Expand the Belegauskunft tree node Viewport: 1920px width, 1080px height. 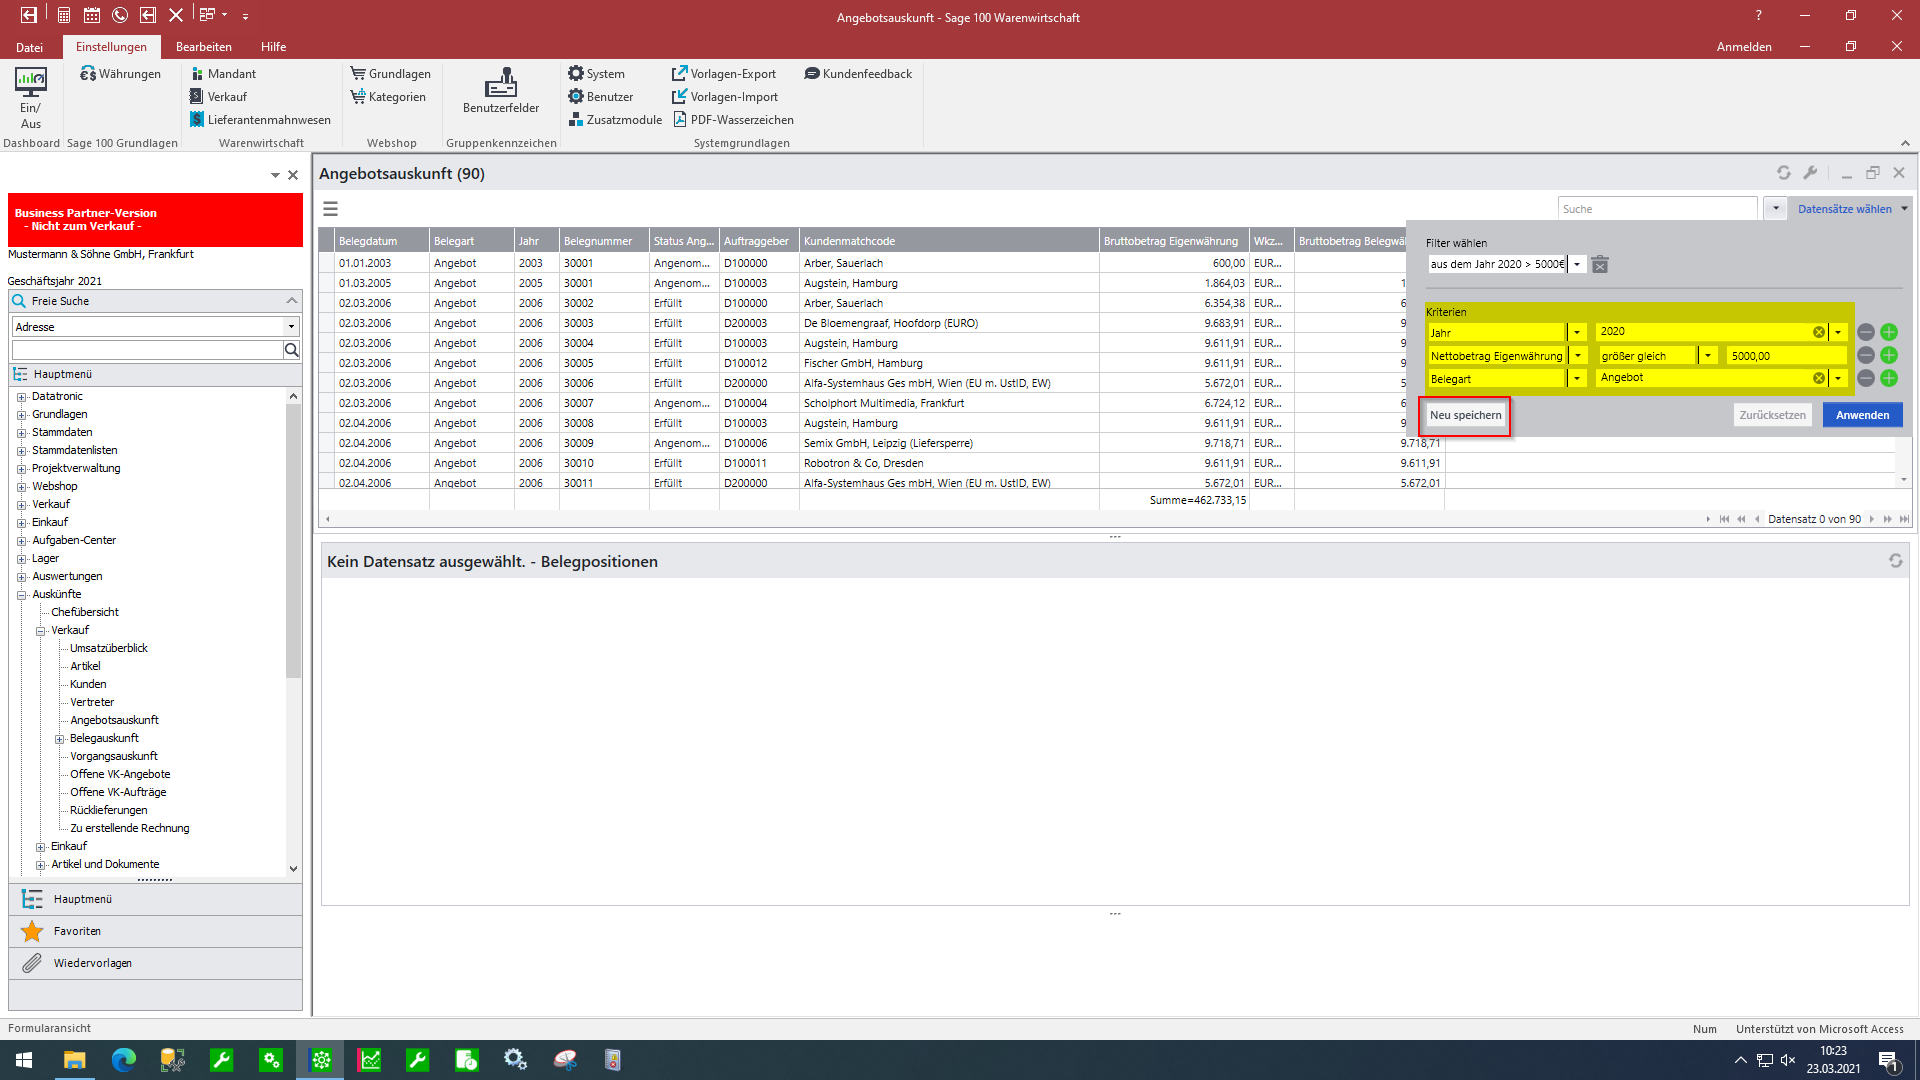(59, 739)
